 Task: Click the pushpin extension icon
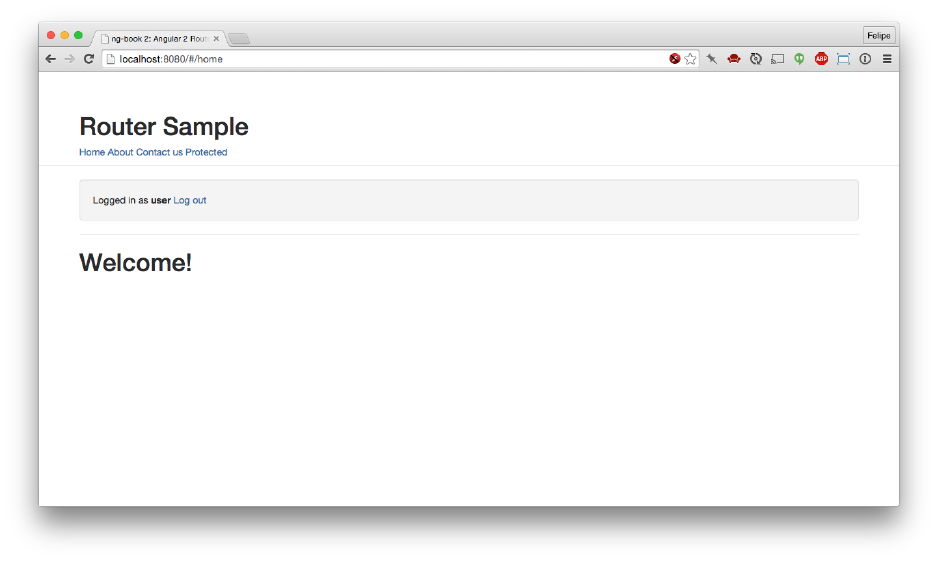tap(712, 59)
